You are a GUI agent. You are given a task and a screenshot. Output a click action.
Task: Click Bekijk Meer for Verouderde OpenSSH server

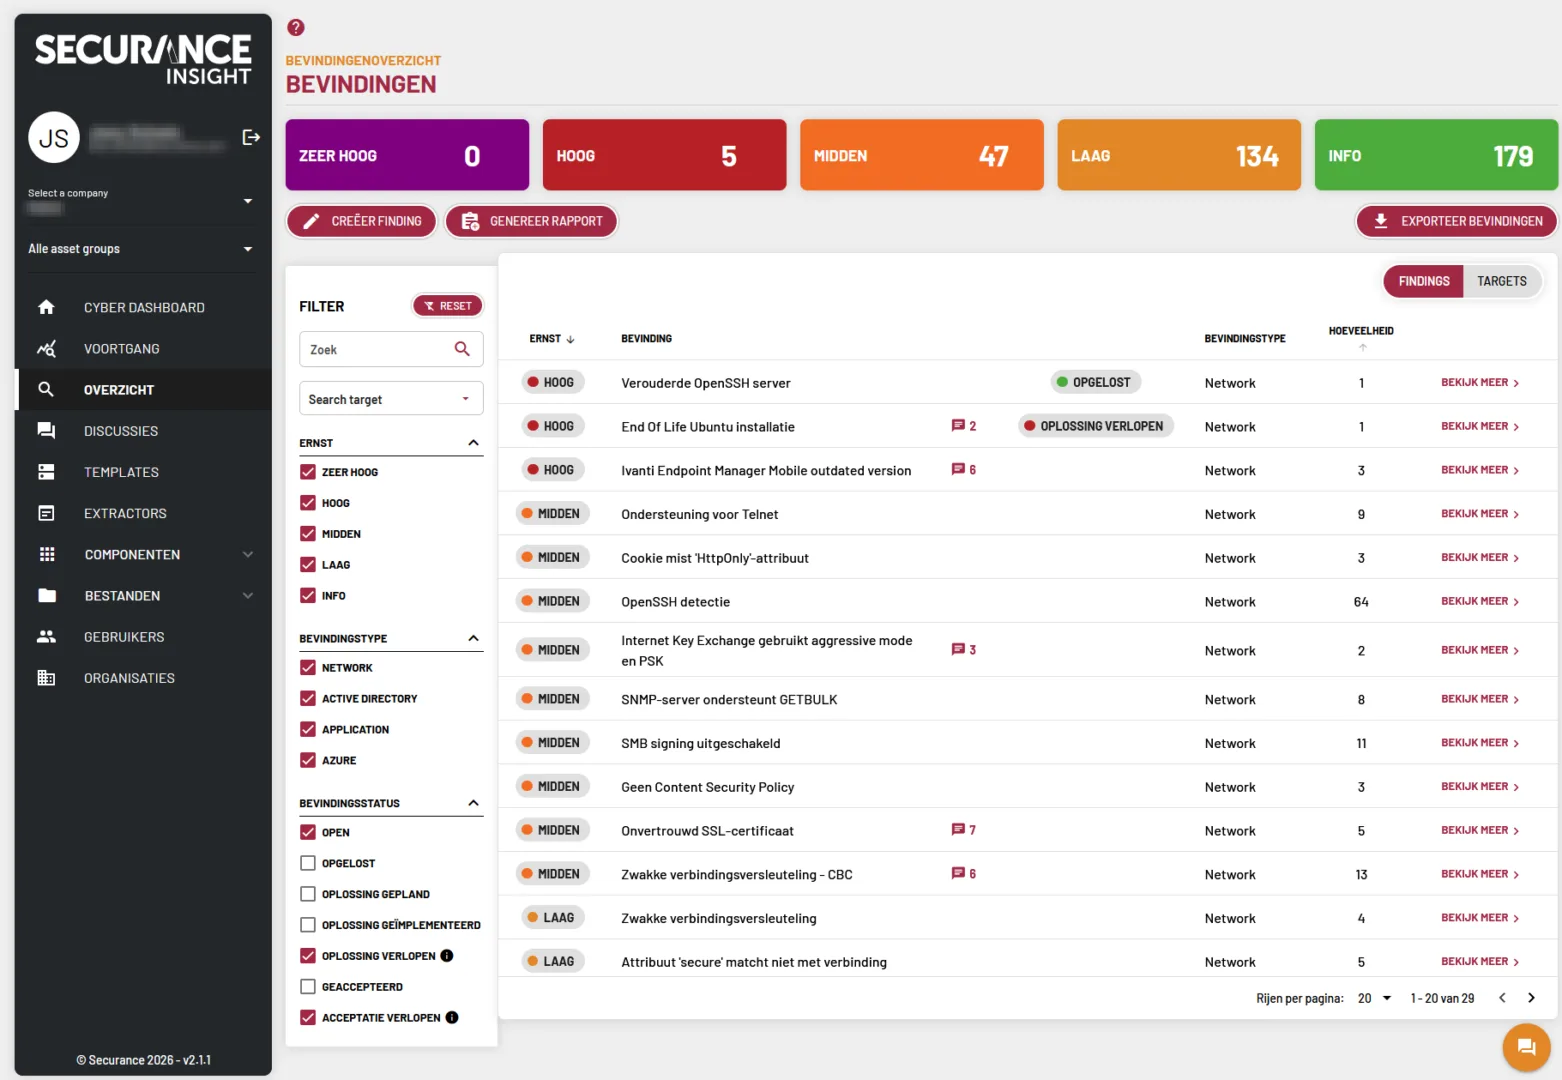(x=1479, y=383)
